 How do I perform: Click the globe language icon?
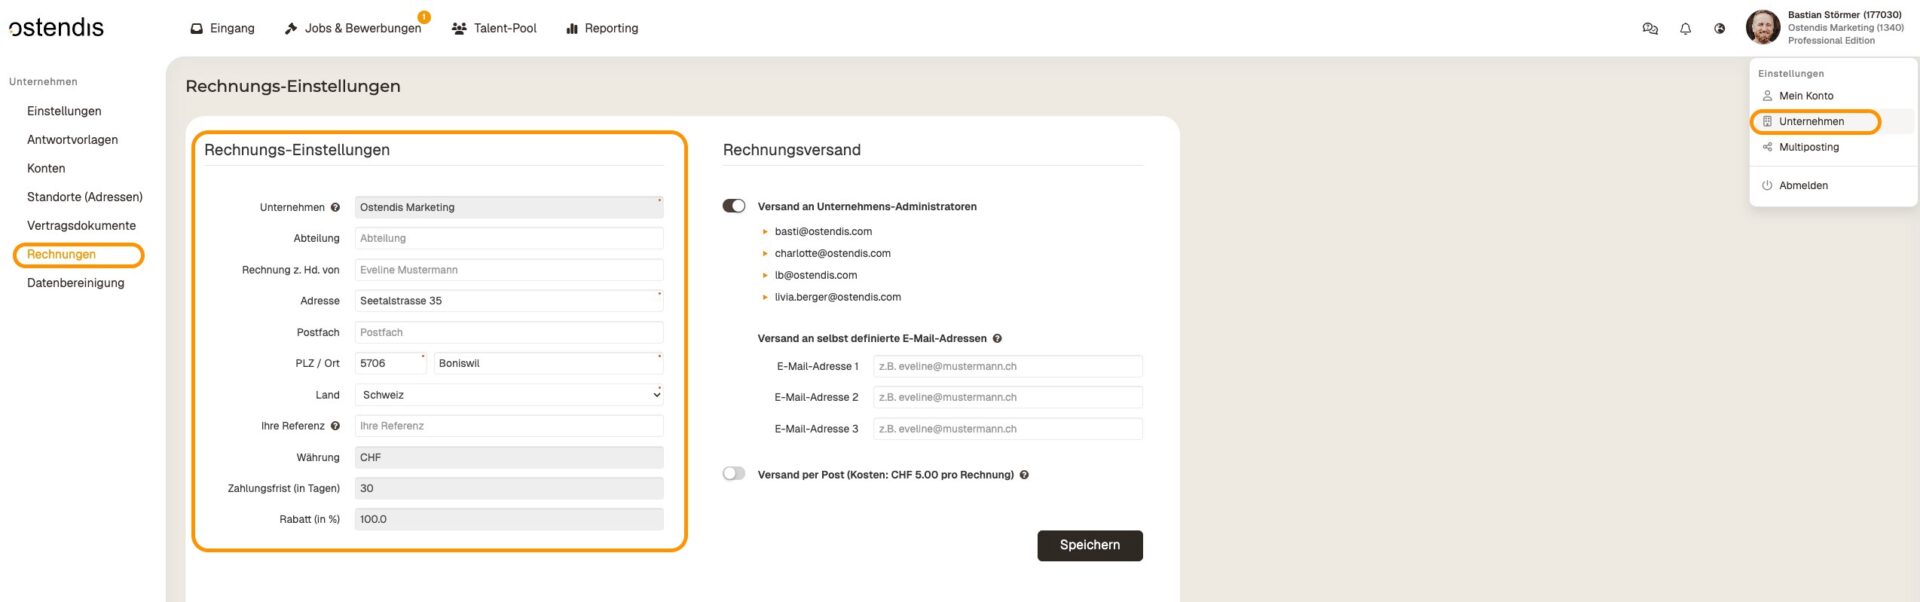click(1719, 29)
